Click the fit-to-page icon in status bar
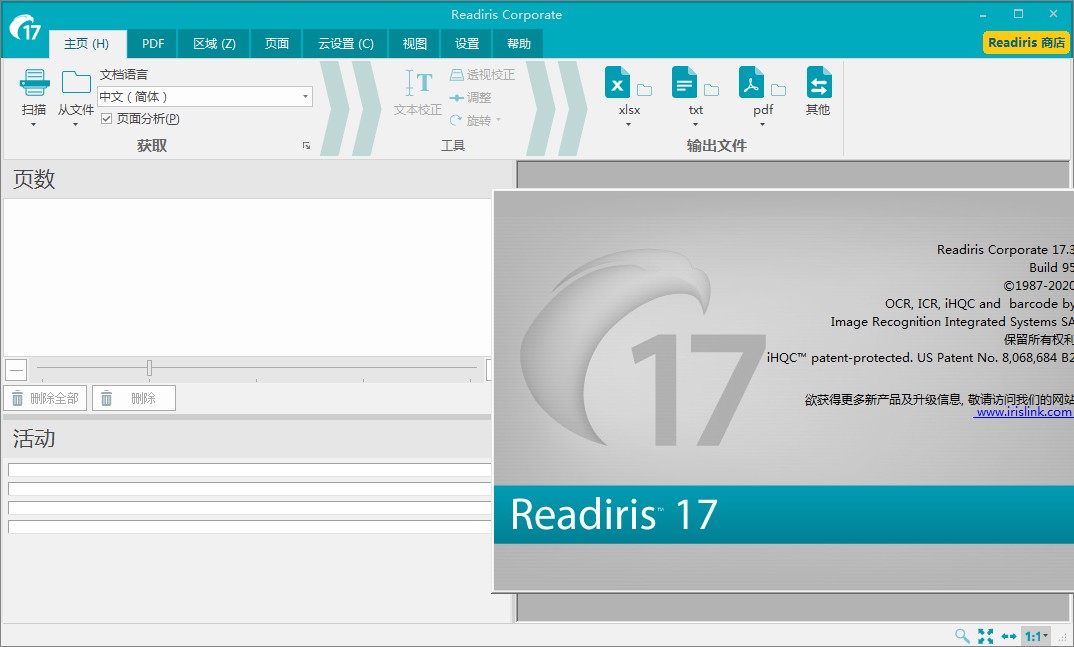This screenshot has height=647, width=1074. (986, 636)
